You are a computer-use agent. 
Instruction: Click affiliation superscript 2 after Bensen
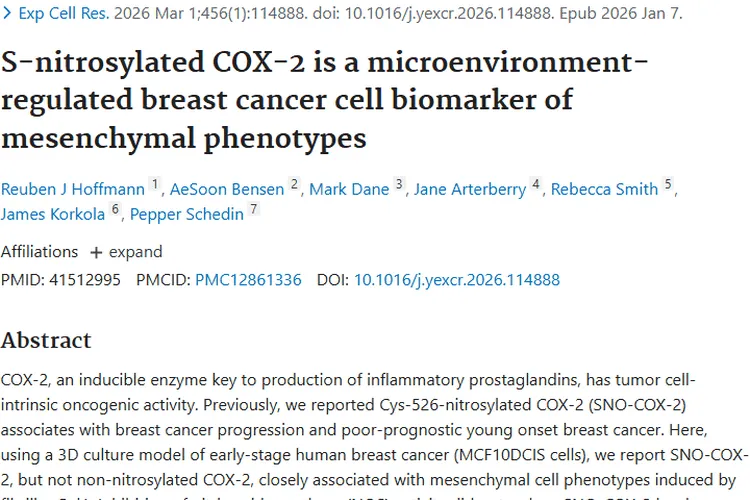click(295, 185)
